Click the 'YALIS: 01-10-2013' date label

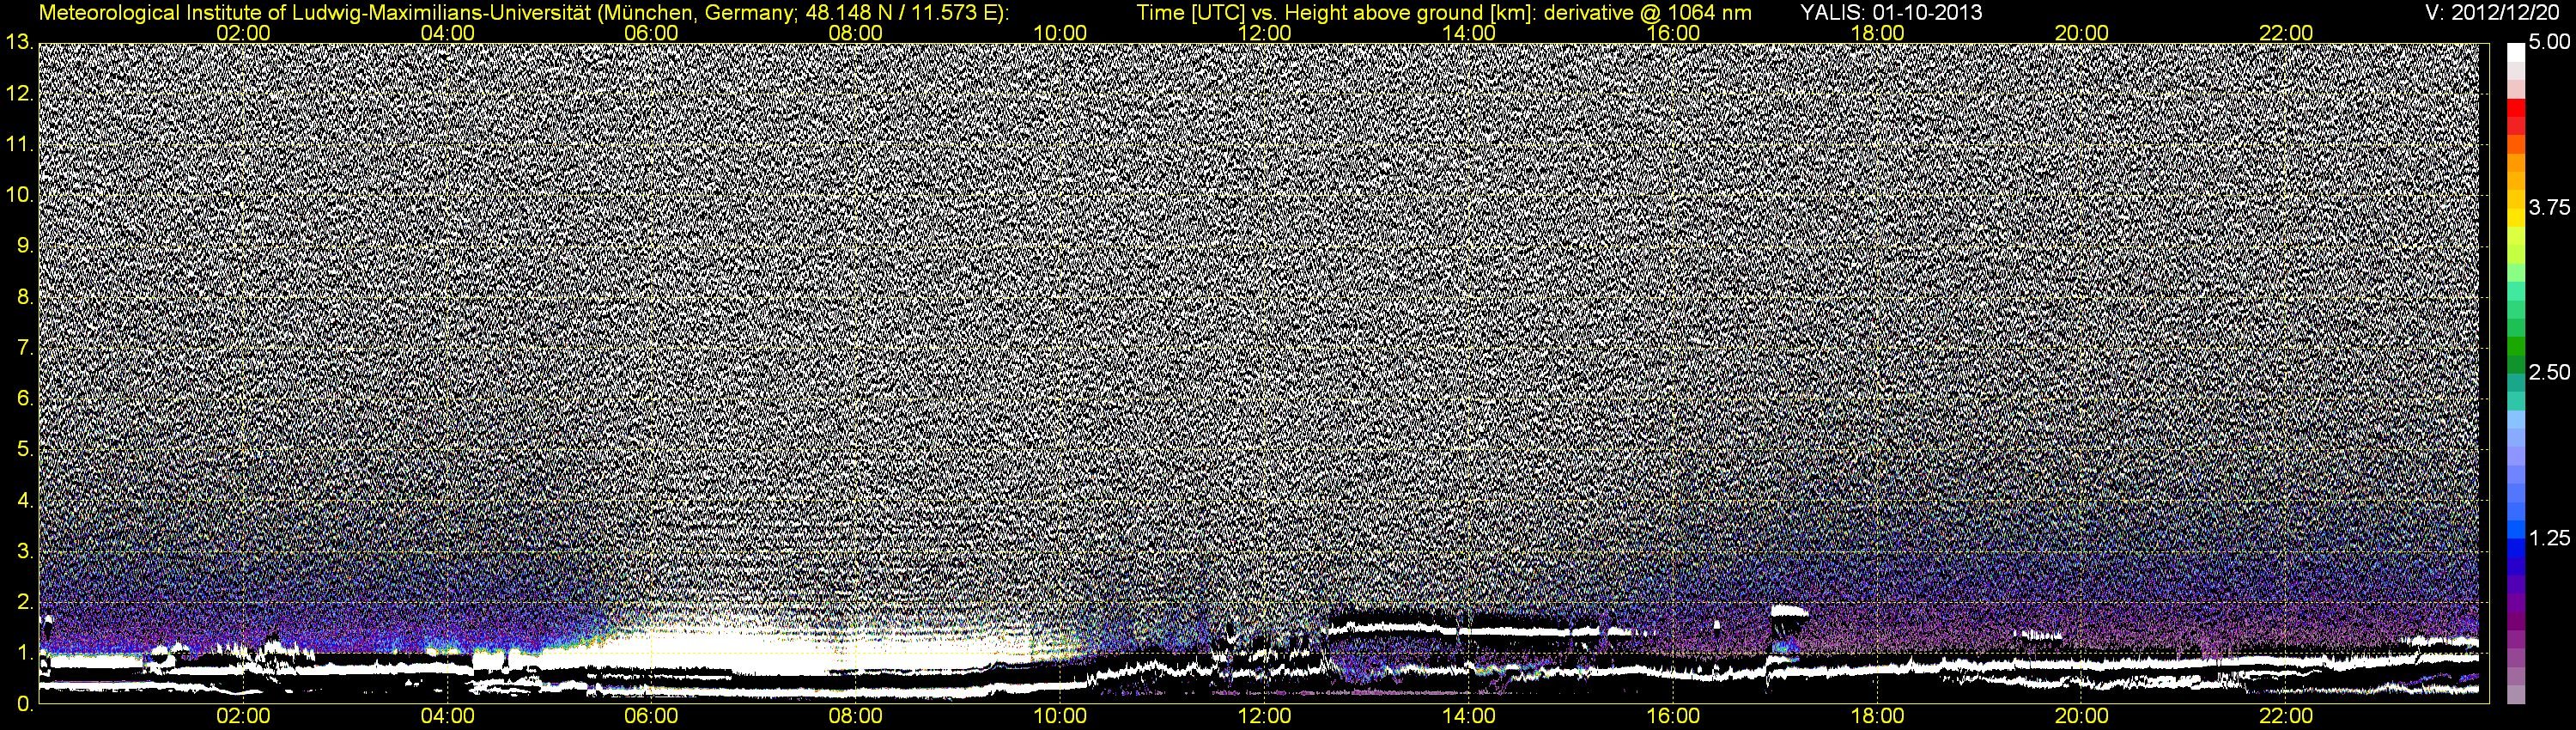tap(1891, 12)
